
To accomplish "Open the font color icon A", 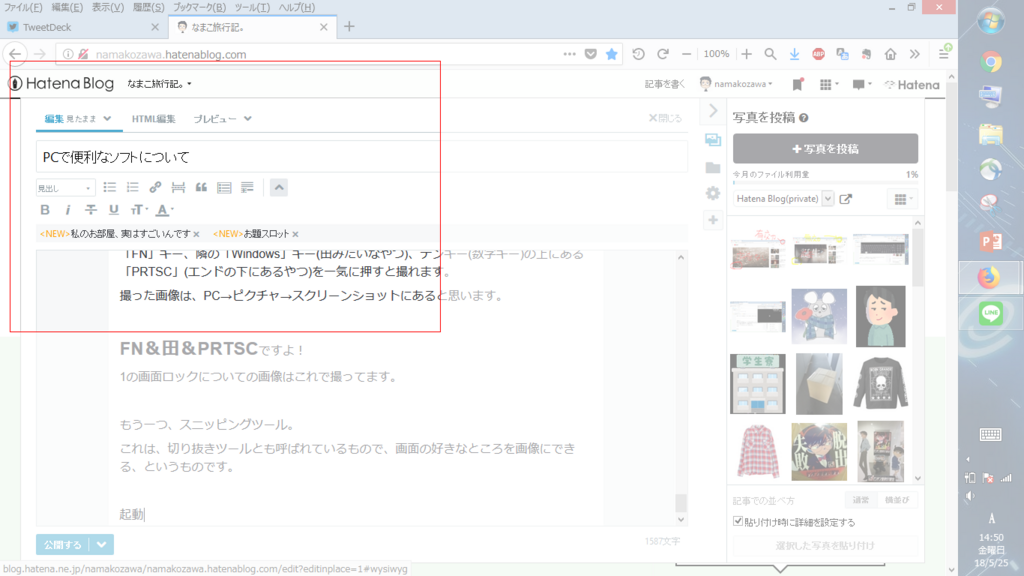I will [x=162, y=209].
